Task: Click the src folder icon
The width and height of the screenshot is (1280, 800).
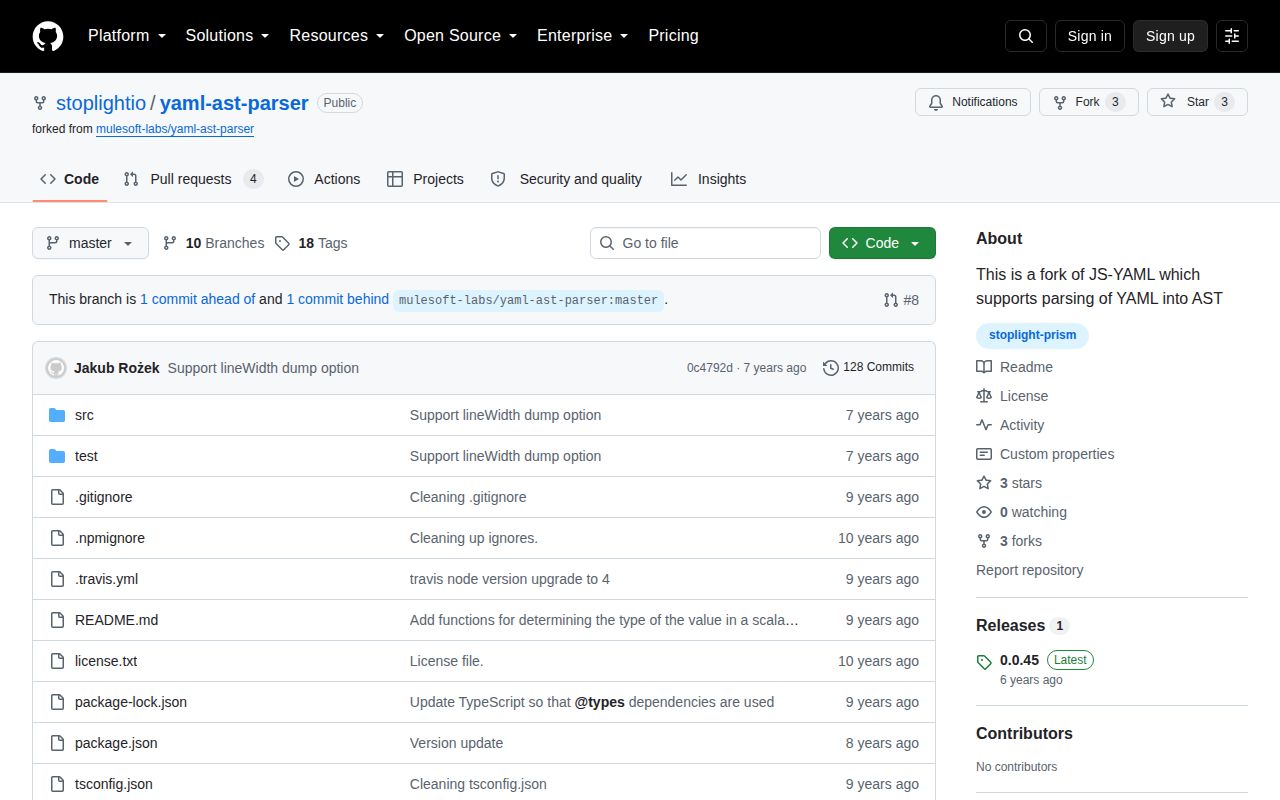Action: pos(57,415)
